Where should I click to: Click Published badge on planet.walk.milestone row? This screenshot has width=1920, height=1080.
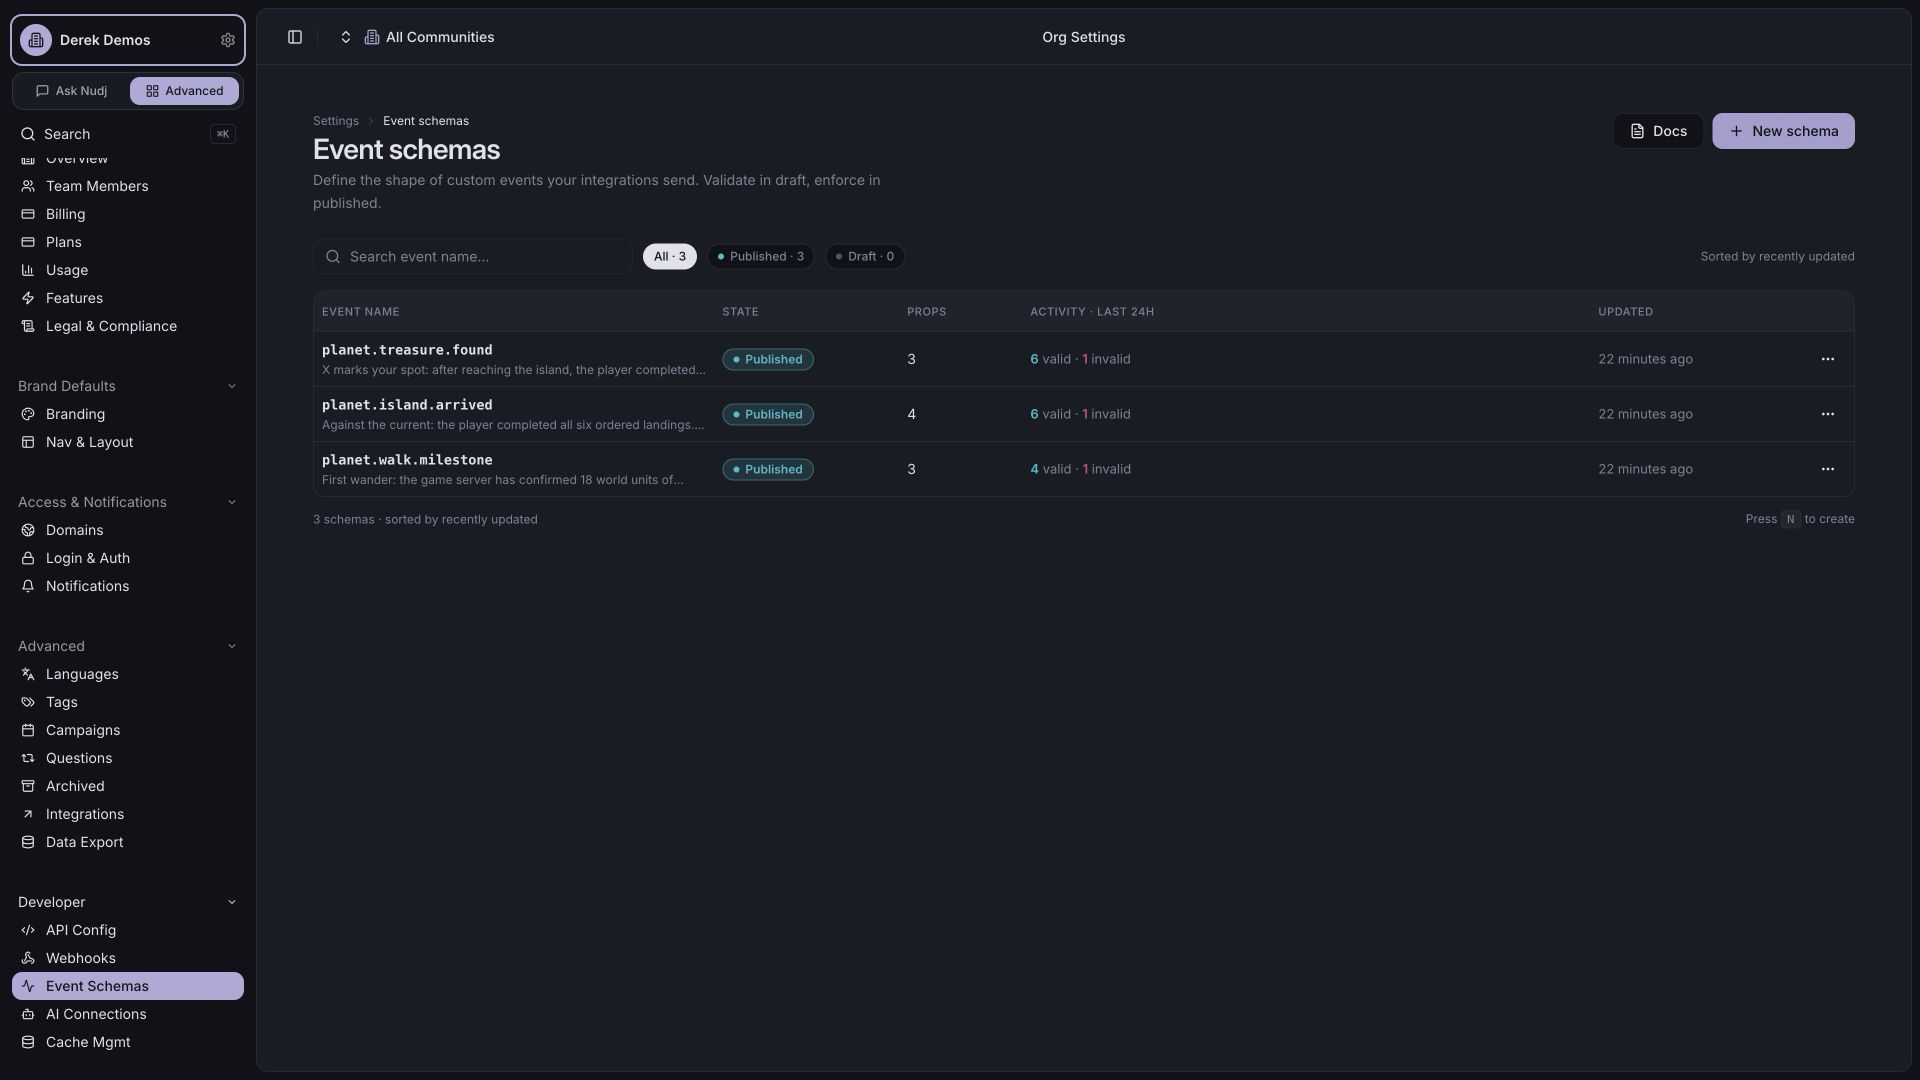tap(768, 469)
